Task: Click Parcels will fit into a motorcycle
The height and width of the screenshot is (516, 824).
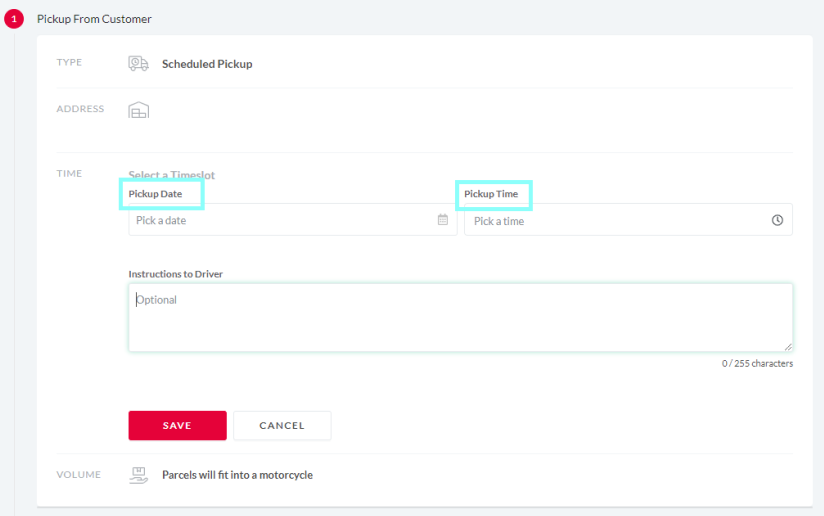Action: [238, 475]
